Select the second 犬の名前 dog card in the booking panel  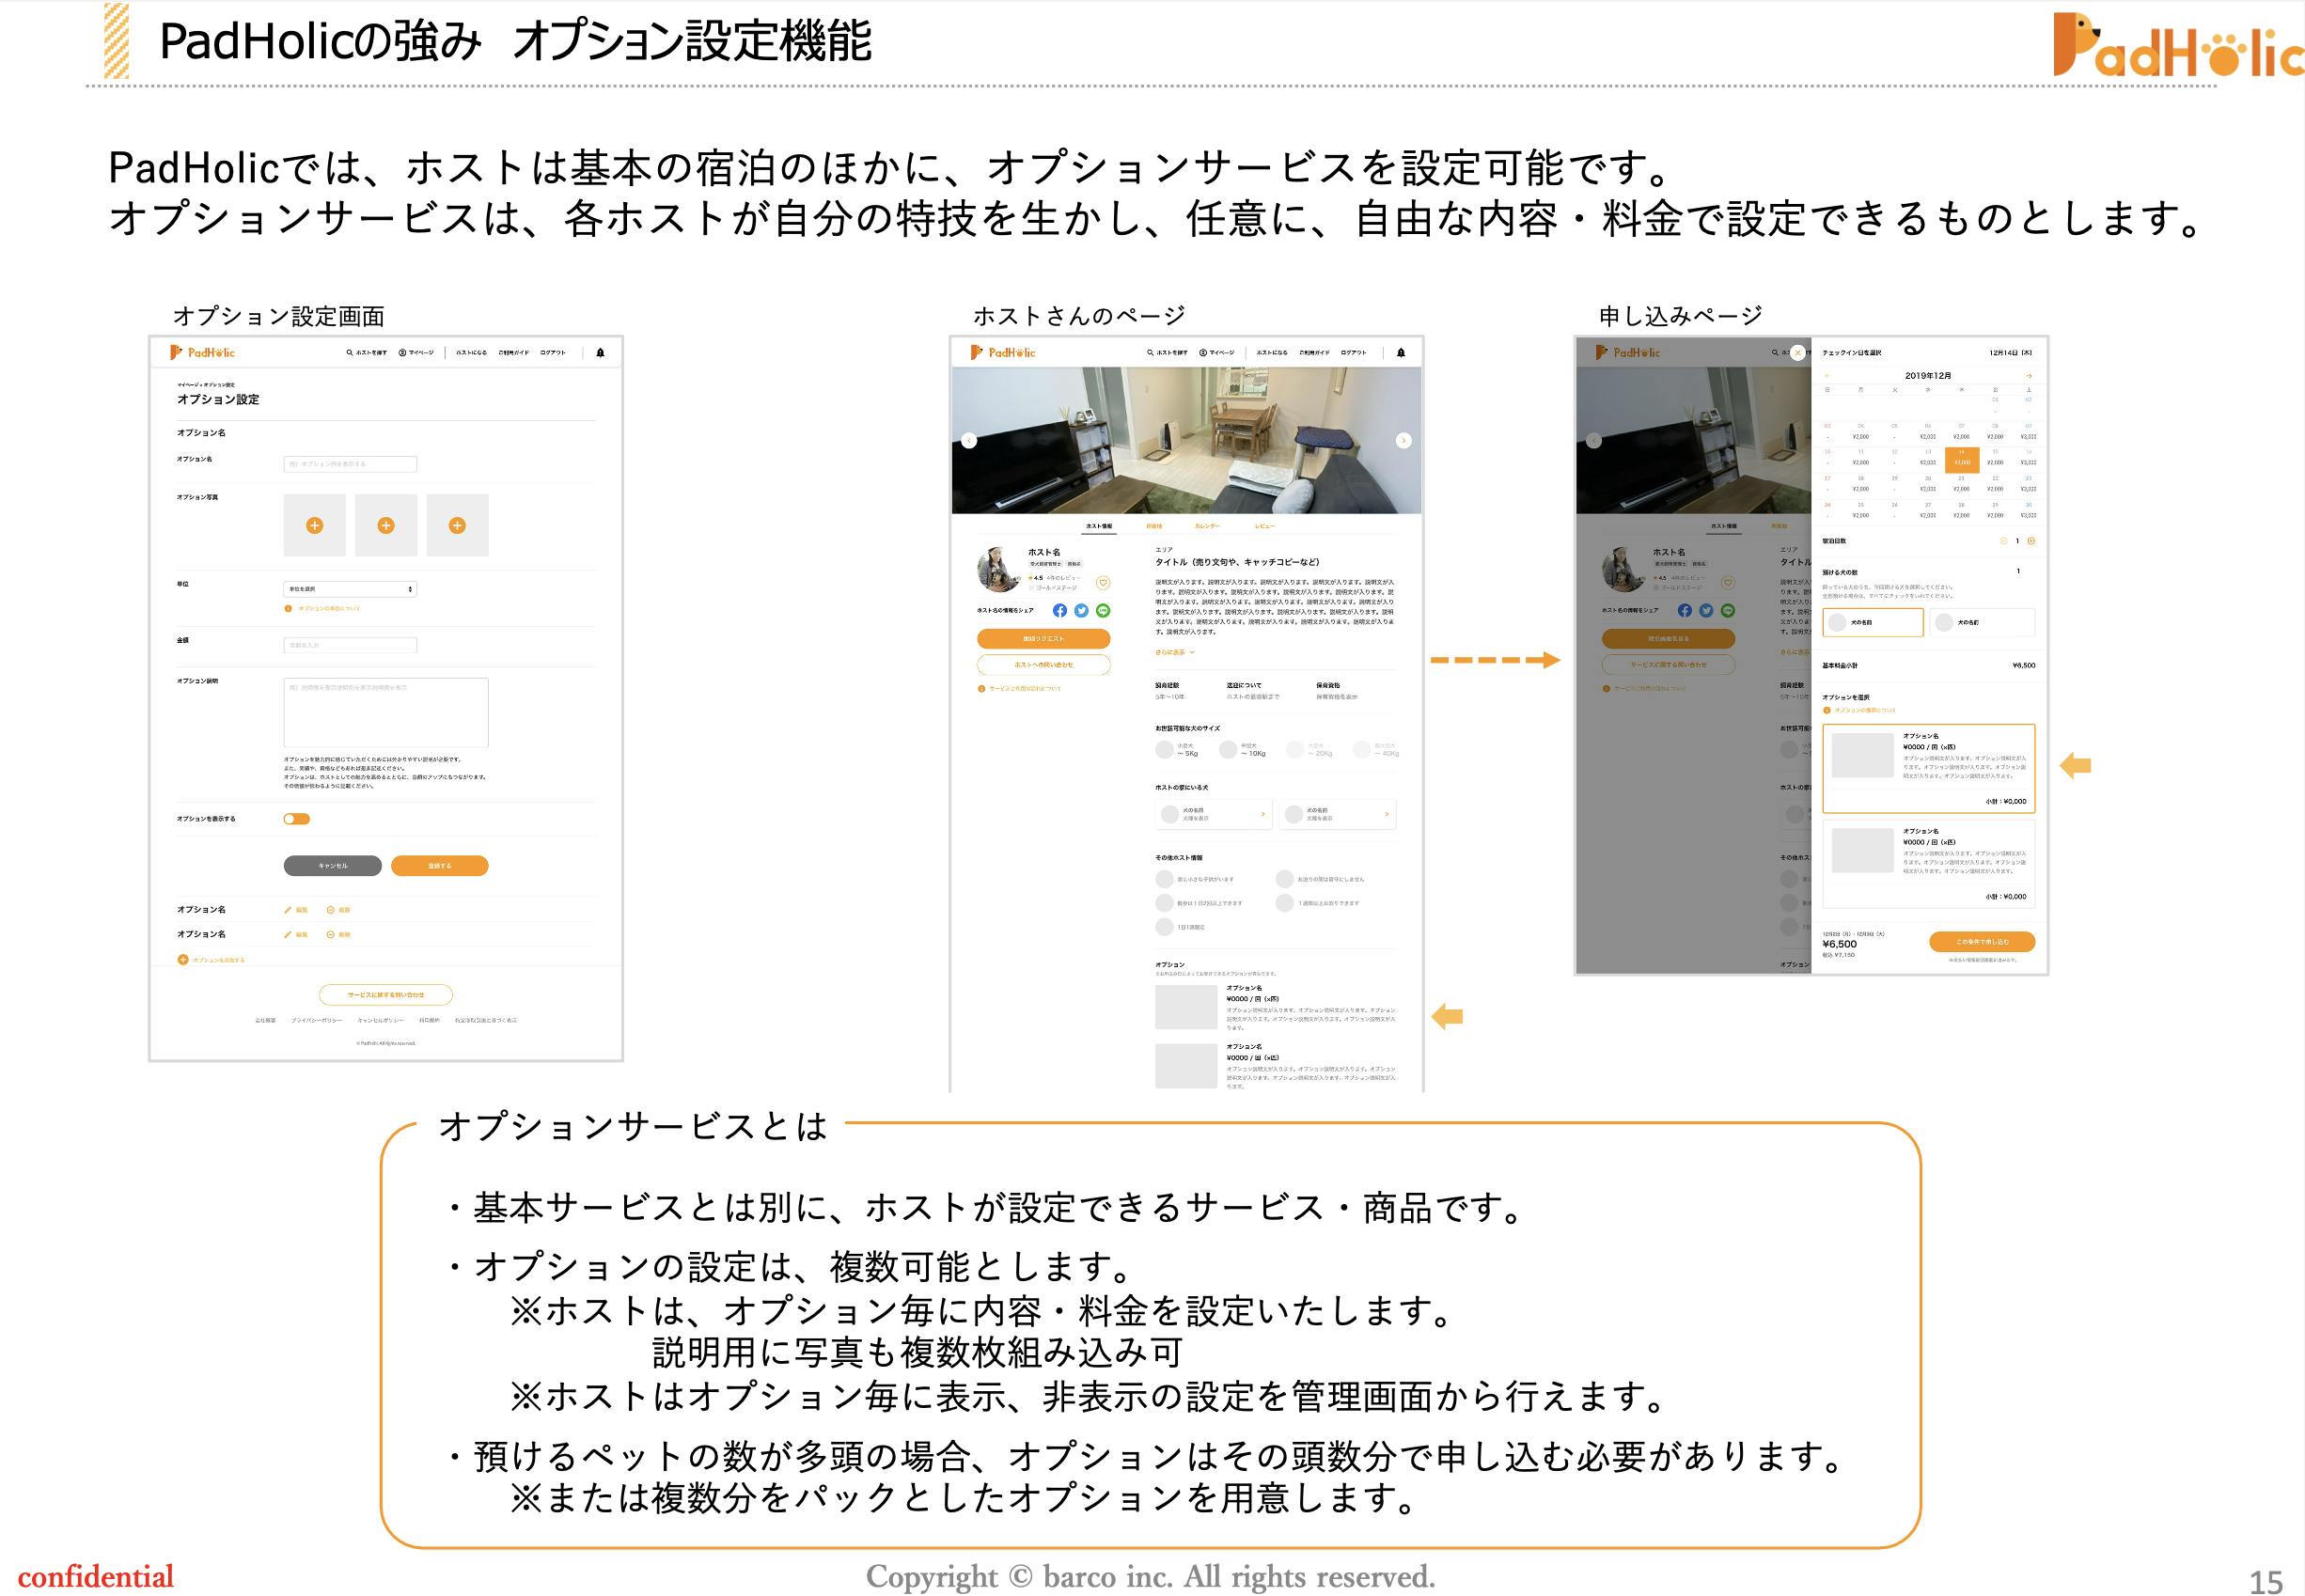1980,622
